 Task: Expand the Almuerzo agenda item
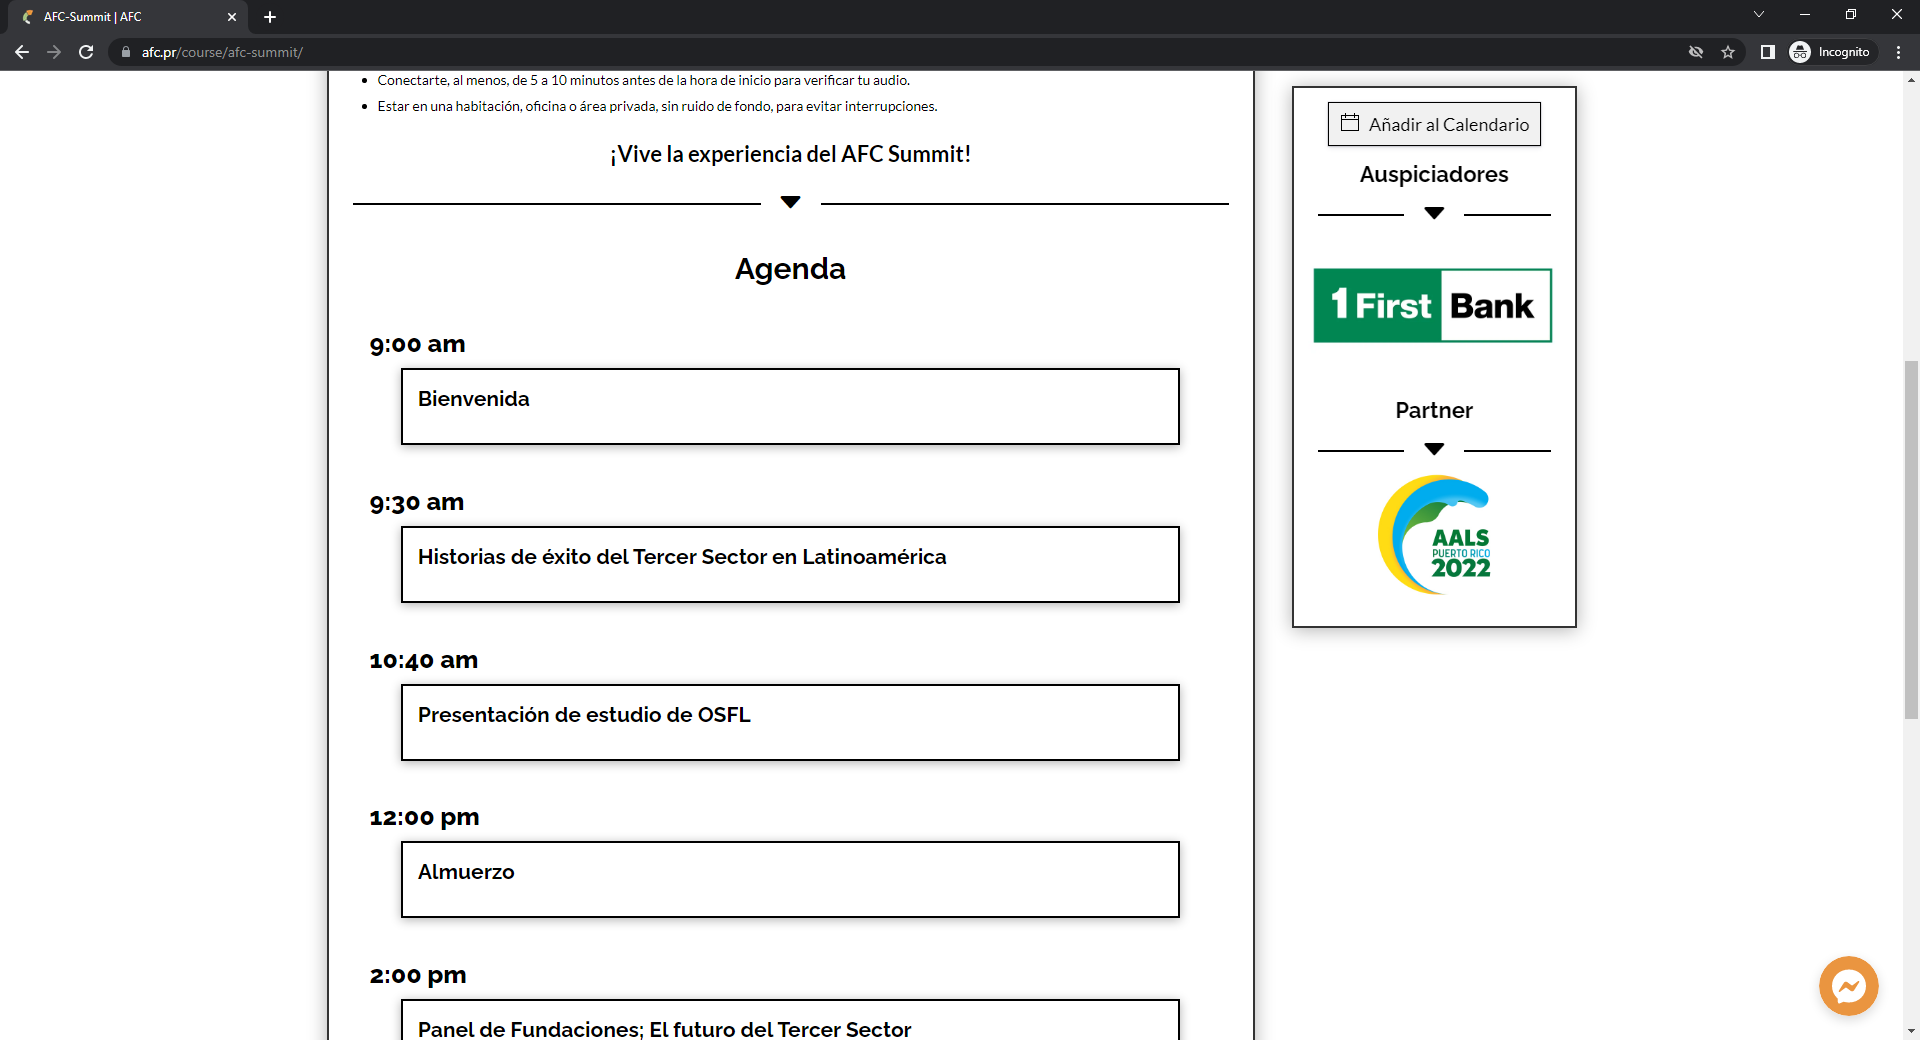point(790,879)
